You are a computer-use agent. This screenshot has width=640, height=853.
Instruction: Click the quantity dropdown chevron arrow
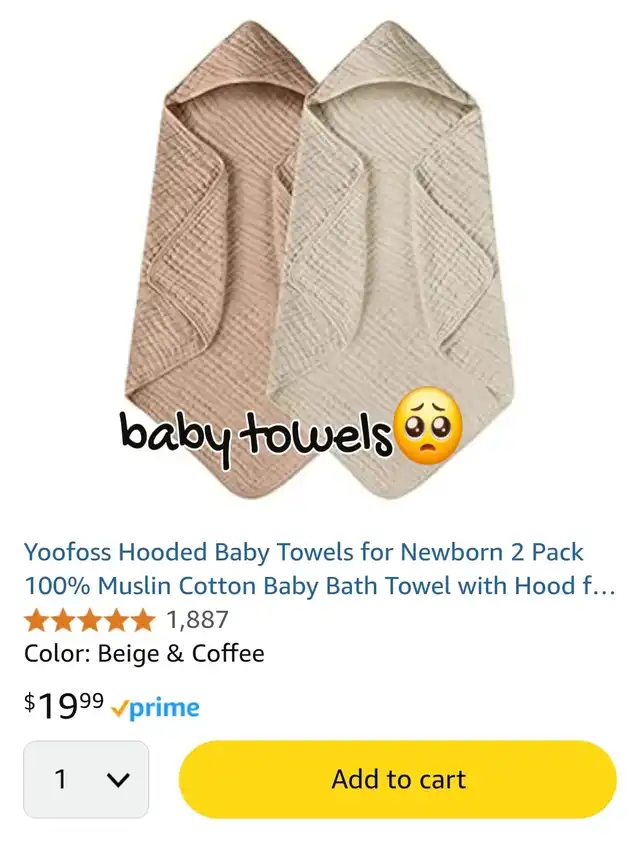tap(118, 780)
